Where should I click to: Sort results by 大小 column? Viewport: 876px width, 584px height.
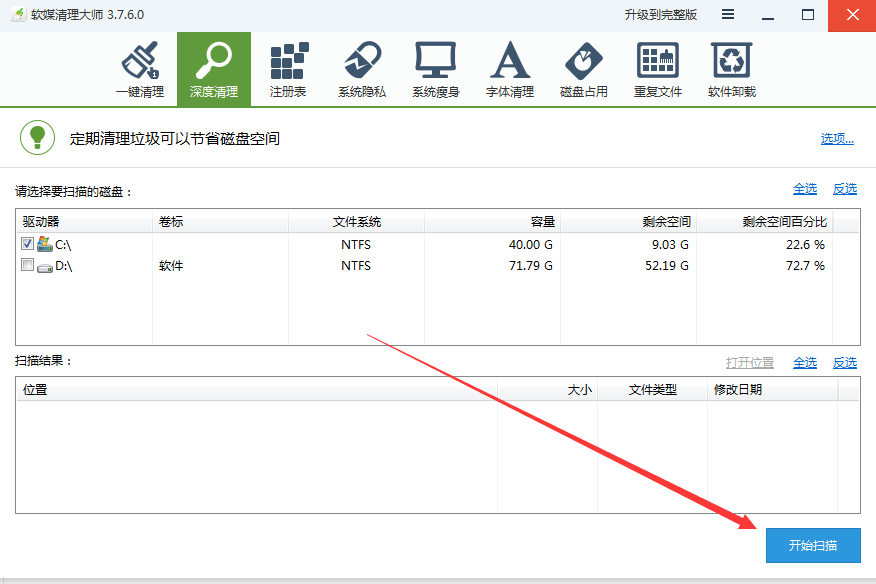coord(548,390)
